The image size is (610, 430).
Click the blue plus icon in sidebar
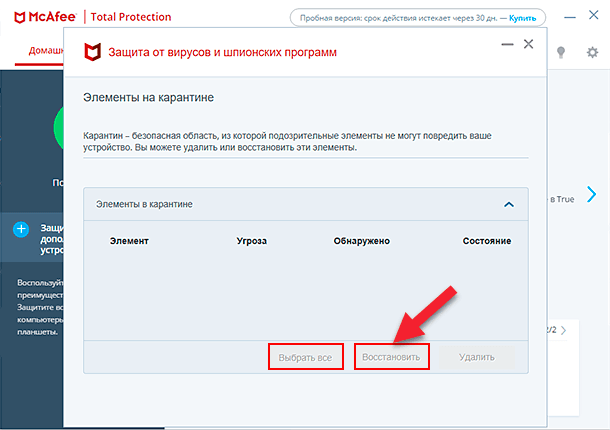point(21,229)
